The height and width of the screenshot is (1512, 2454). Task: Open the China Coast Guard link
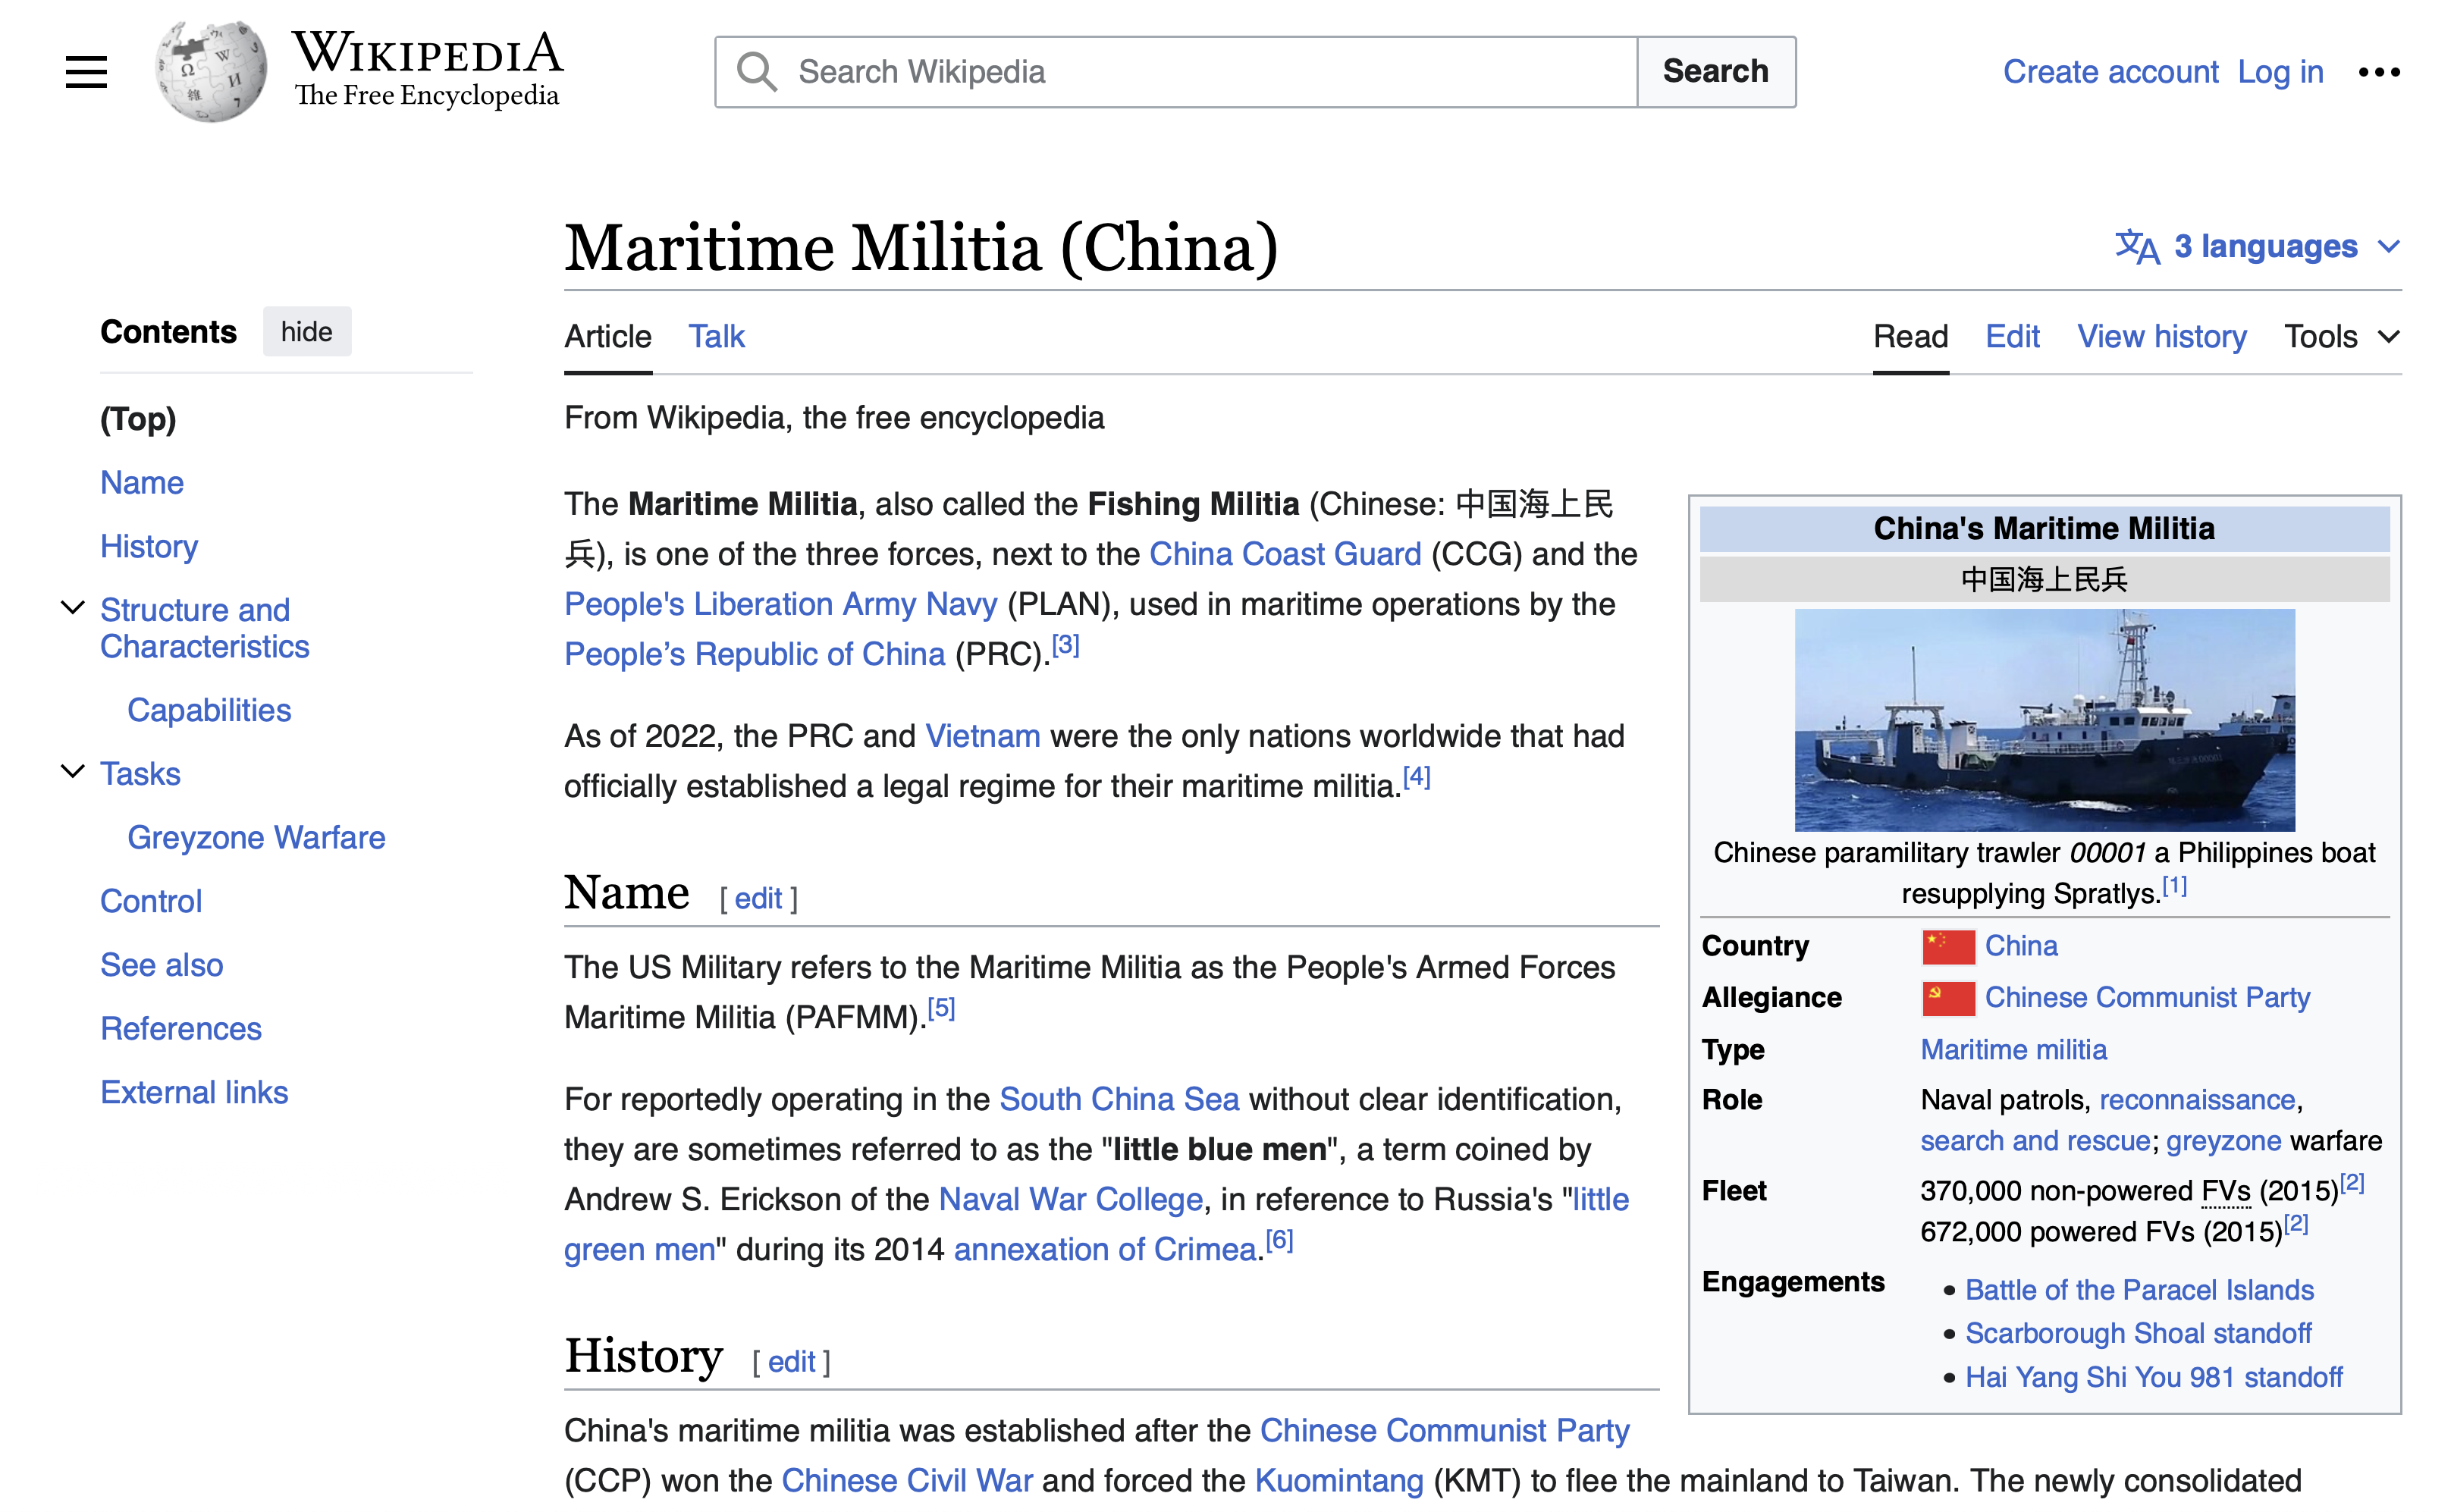[x=1285, y=554]
